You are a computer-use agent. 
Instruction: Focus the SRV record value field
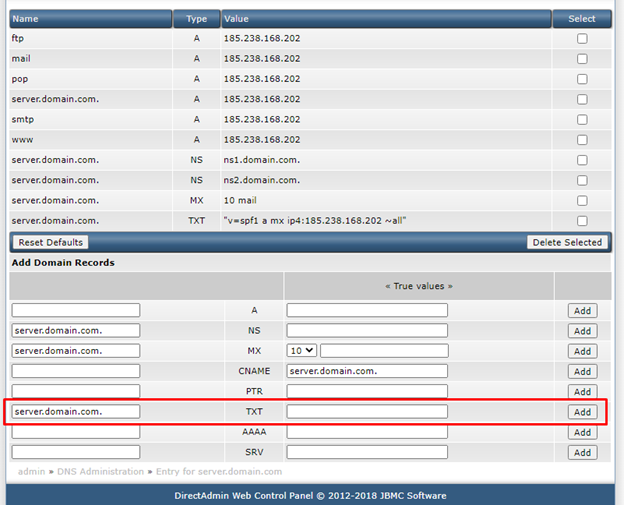click(x=367, y=452)
